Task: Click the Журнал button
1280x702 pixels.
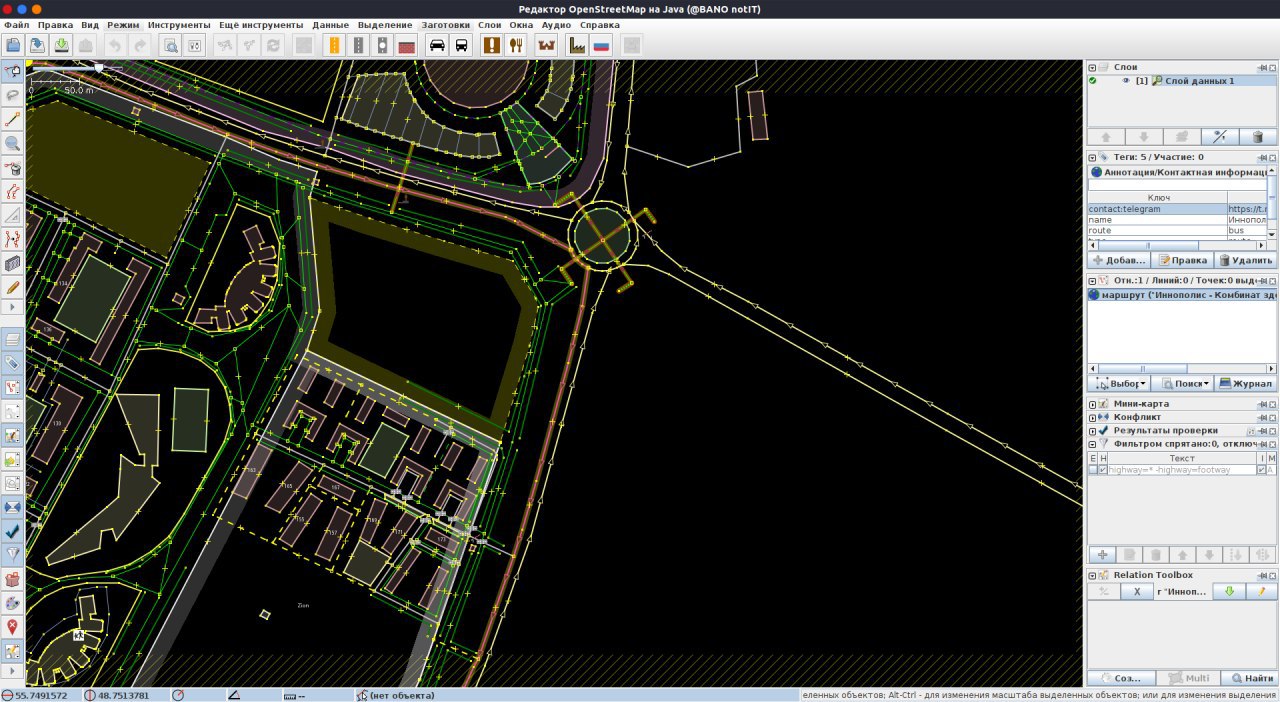Action: pyautogui.click(x=1245, y=383)
